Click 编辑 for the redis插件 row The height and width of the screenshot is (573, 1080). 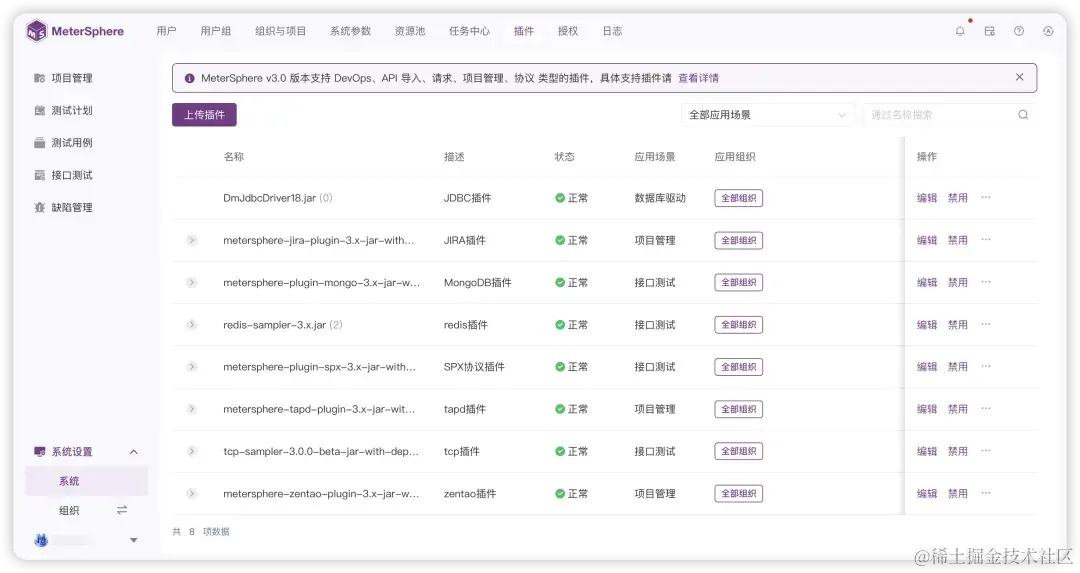[927, 324]
